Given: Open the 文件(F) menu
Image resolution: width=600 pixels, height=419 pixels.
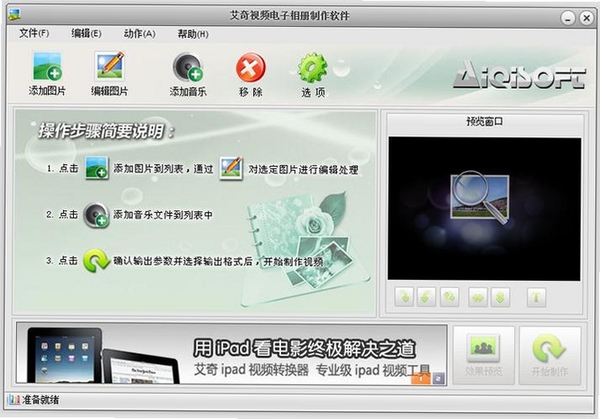Looking at the screenshot, I should pos(34,34).
